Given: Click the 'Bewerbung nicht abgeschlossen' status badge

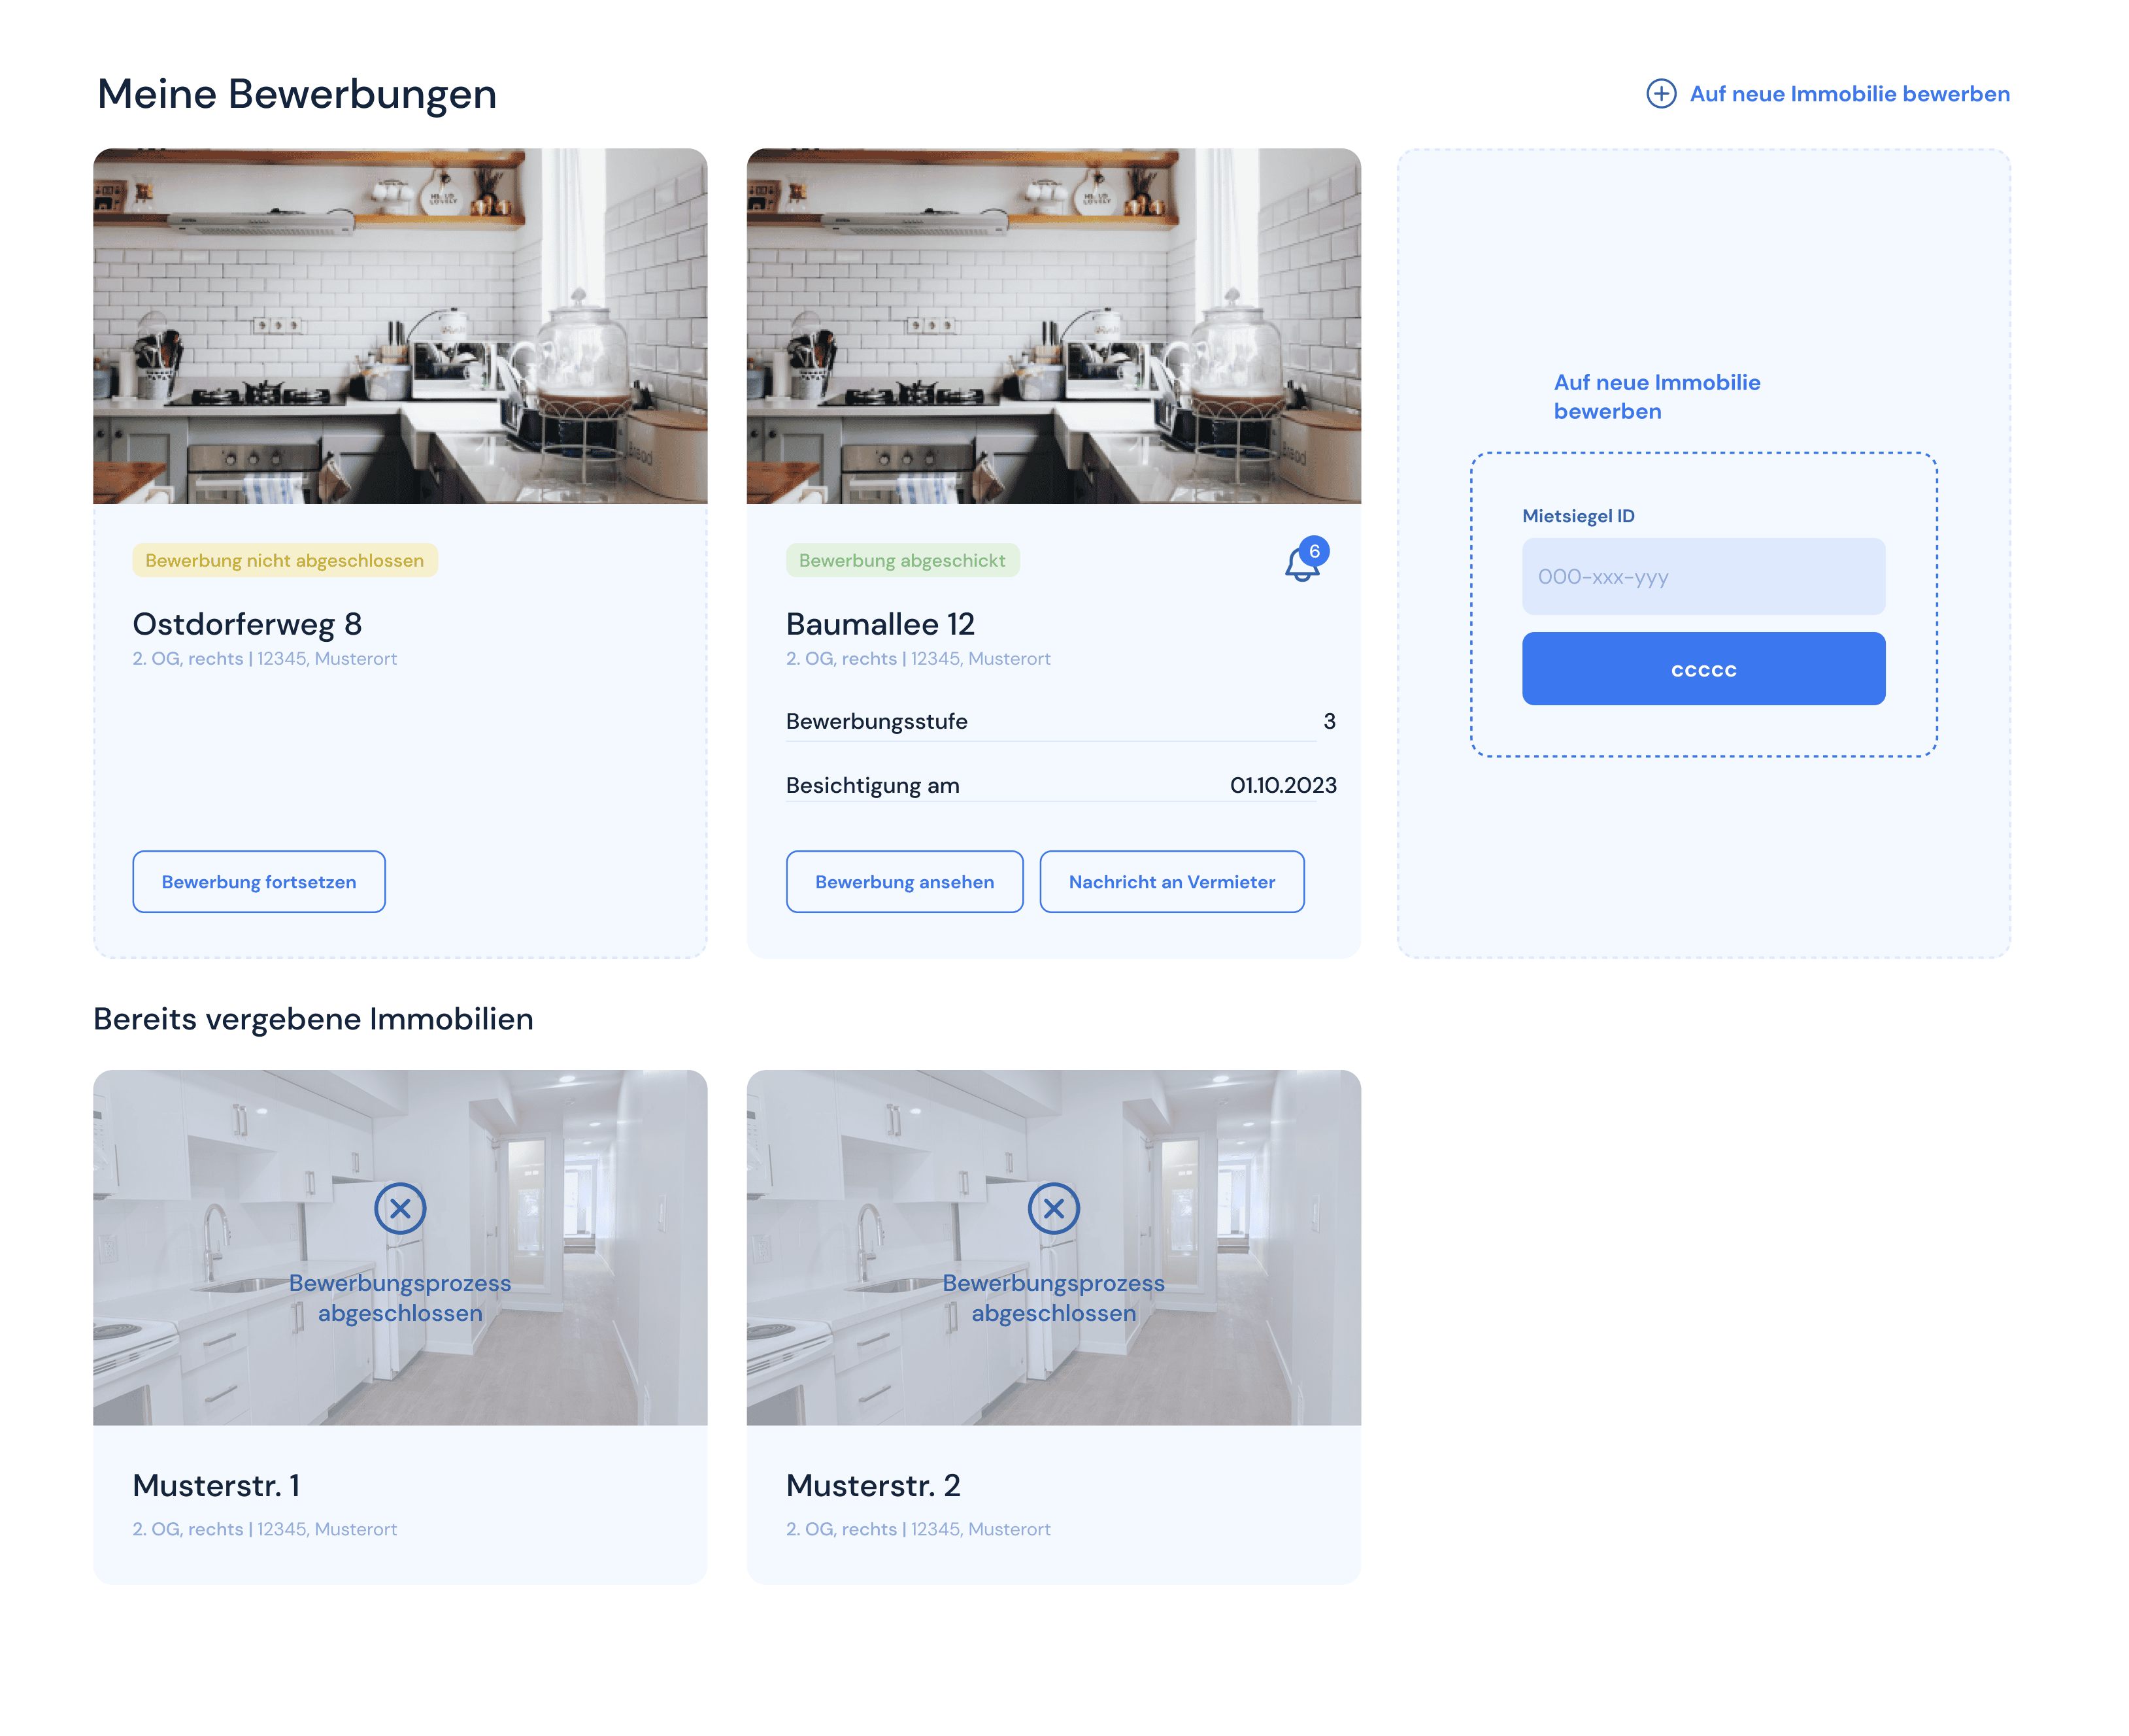Looking at the screenshot, I should (284, 561).
